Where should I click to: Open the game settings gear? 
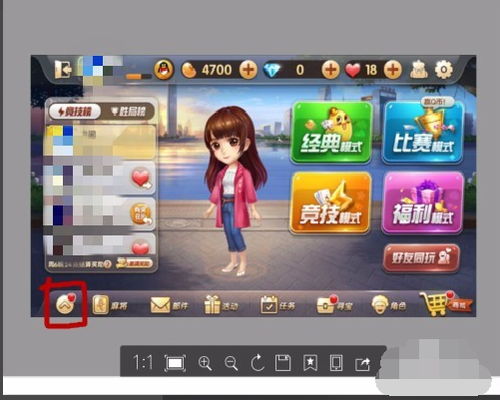[444, 70]
